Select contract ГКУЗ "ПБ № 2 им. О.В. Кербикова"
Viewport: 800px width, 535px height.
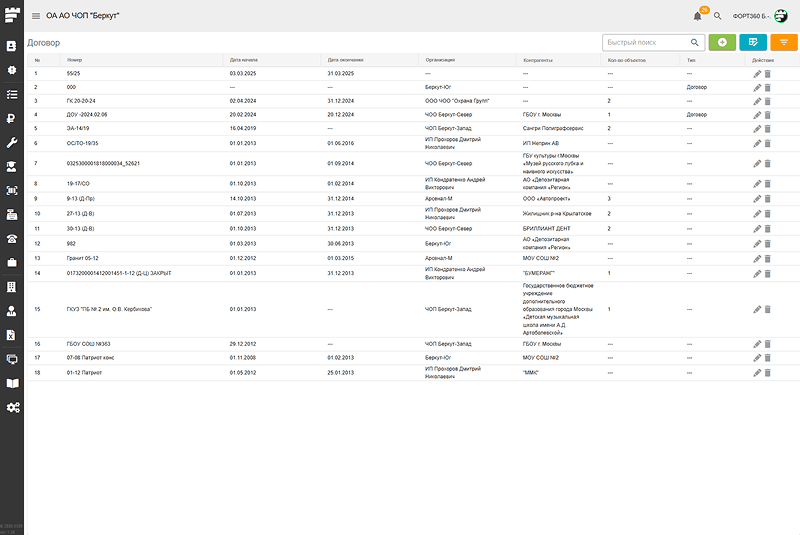click(x=109, y=310)
